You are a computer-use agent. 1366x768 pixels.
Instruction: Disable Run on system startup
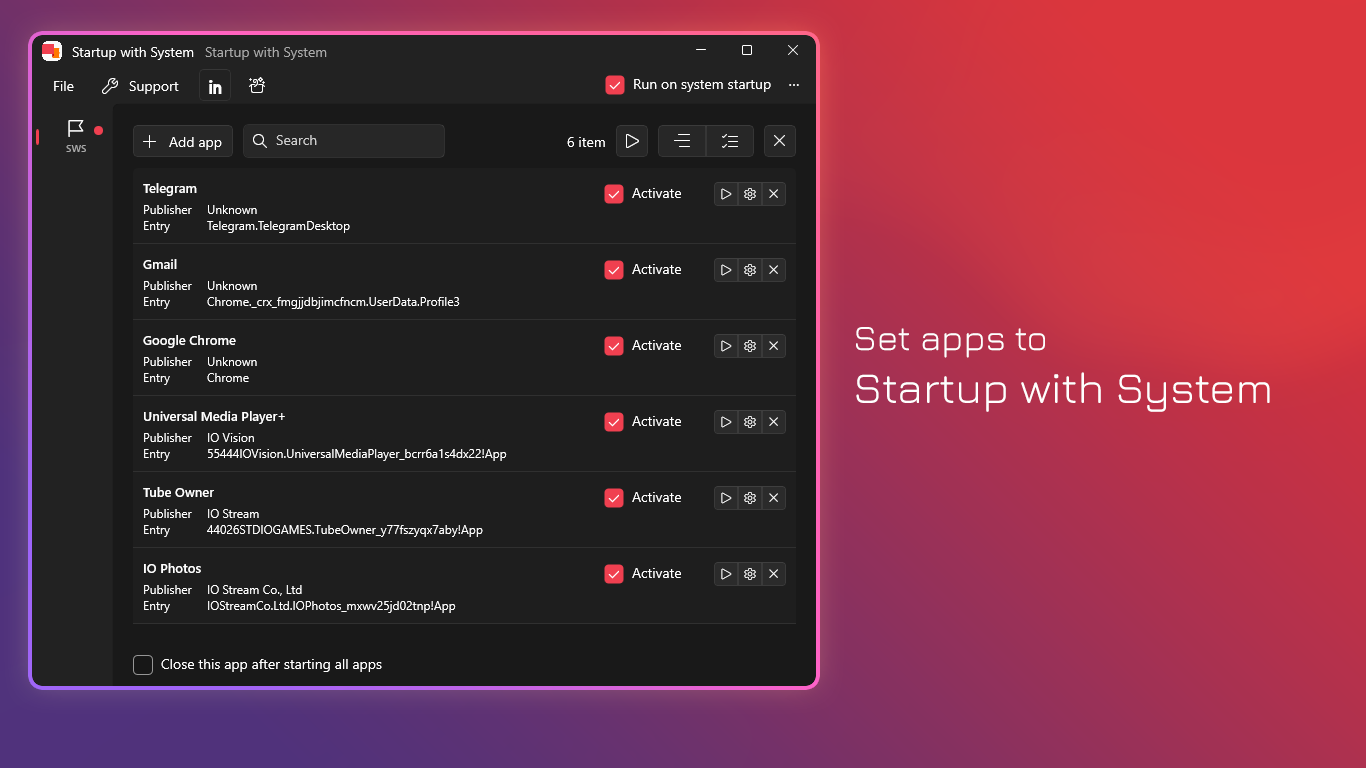pos(615,85)
